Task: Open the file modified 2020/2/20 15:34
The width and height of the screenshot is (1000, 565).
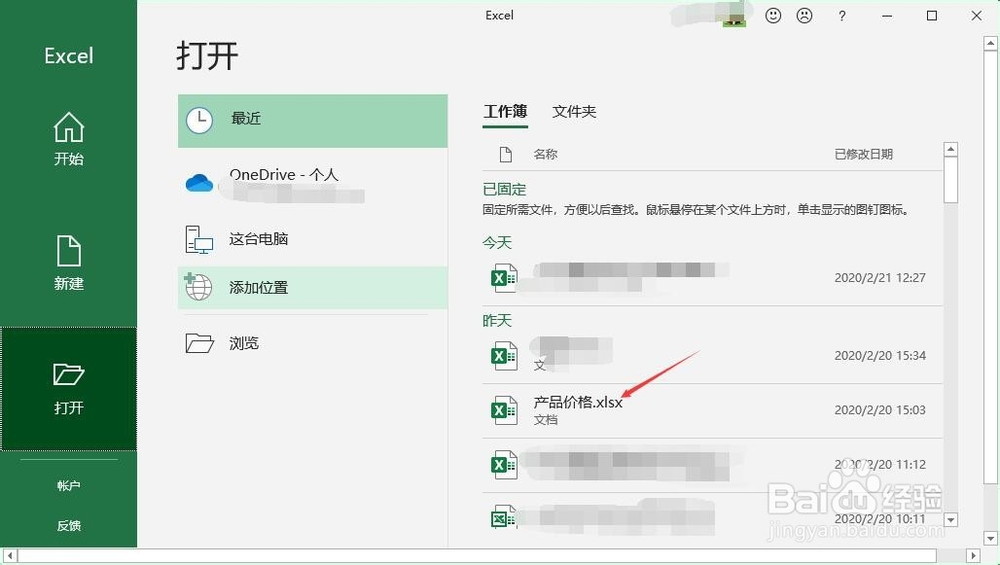Action: tap(712, 356)
